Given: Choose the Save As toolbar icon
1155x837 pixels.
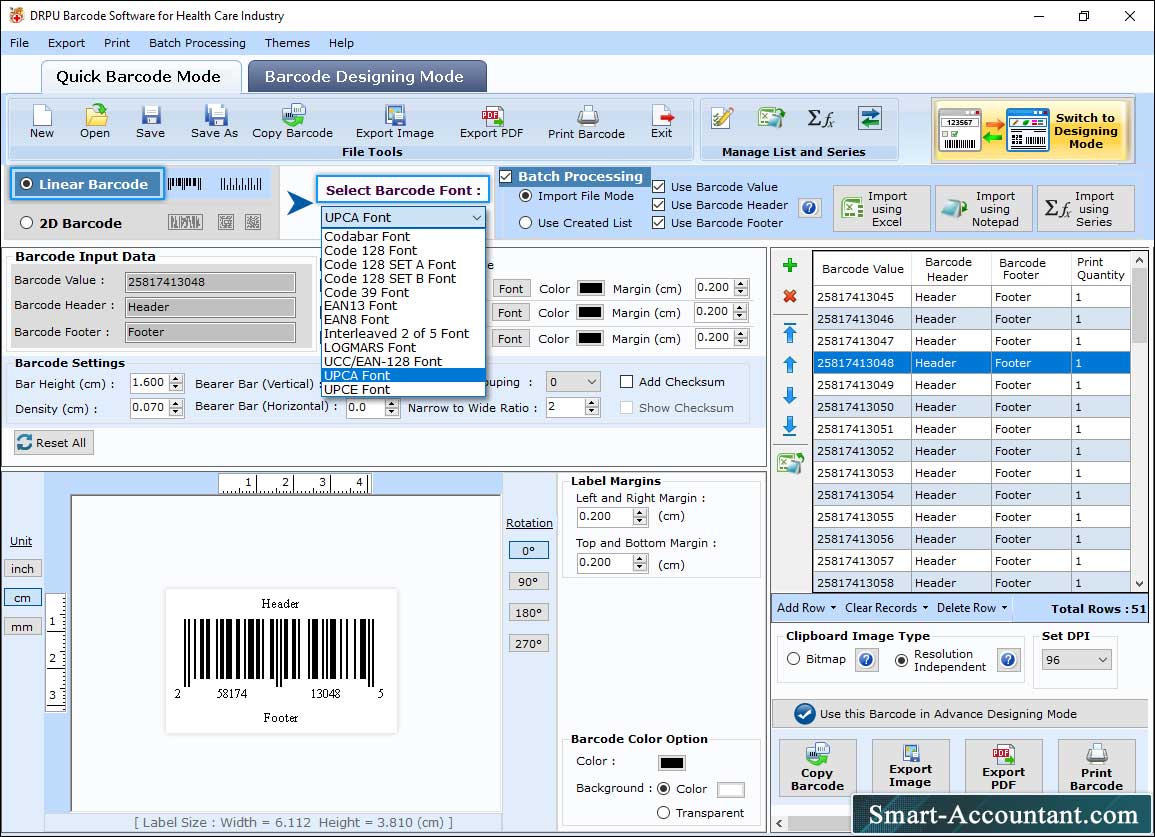Looking at the screenshot, I should [x=214, y=122].
